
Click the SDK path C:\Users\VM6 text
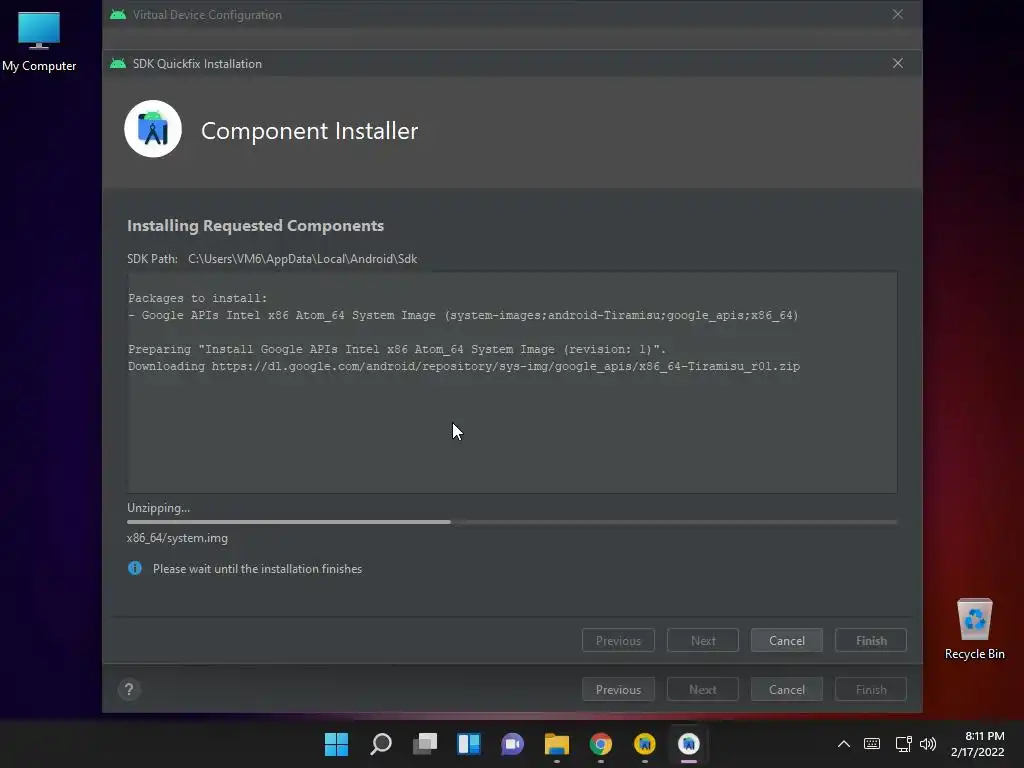tap(302, 259)
